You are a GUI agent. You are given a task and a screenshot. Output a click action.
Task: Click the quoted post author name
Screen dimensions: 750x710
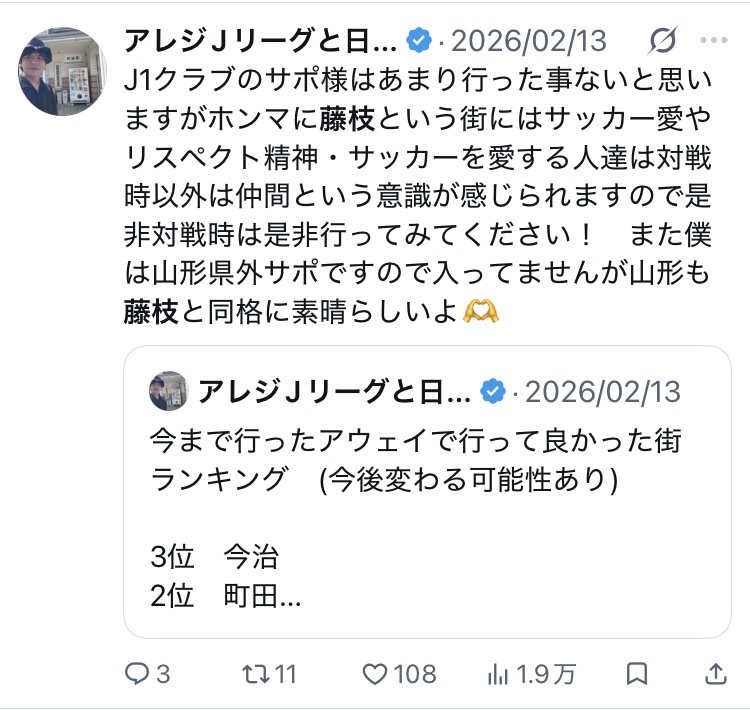point(335,391)
